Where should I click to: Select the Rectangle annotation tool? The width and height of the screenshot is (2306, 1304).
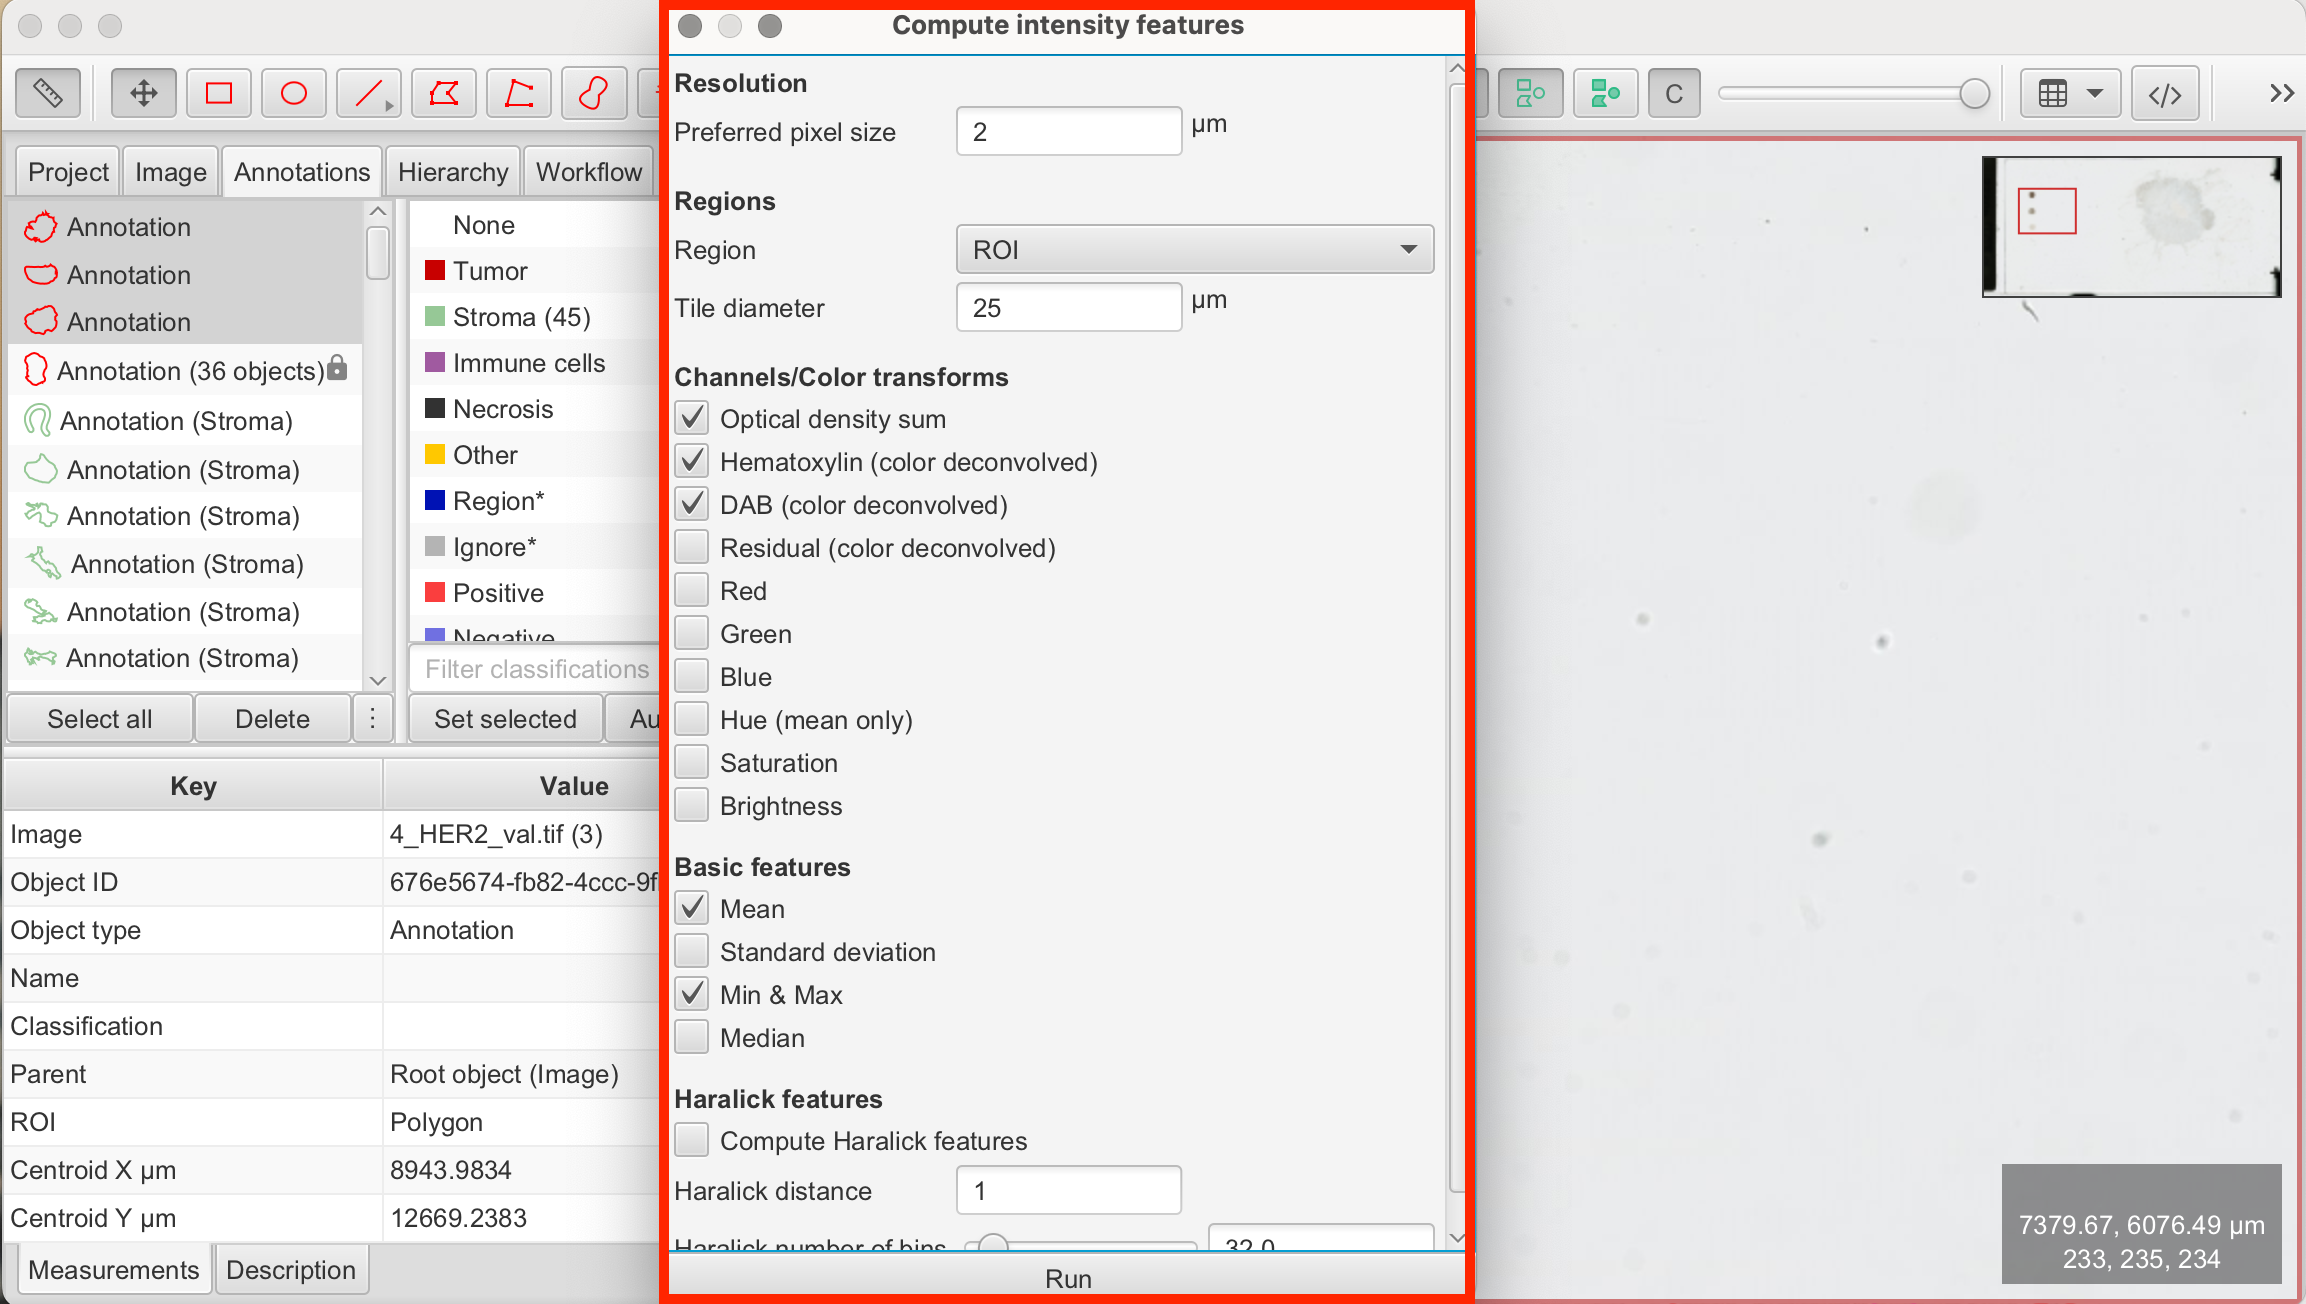(x=218, y=94)
